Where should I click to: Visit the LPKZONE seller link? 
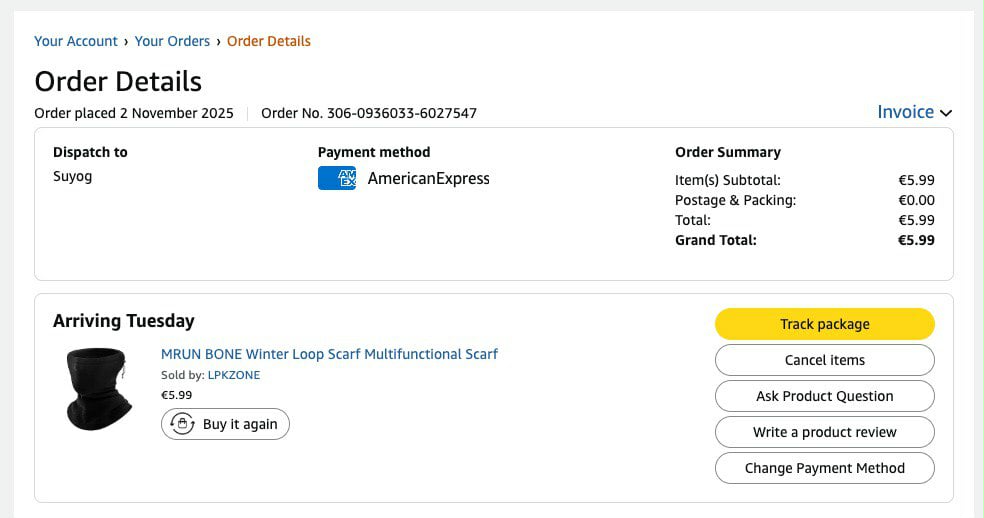coord(233,375)
